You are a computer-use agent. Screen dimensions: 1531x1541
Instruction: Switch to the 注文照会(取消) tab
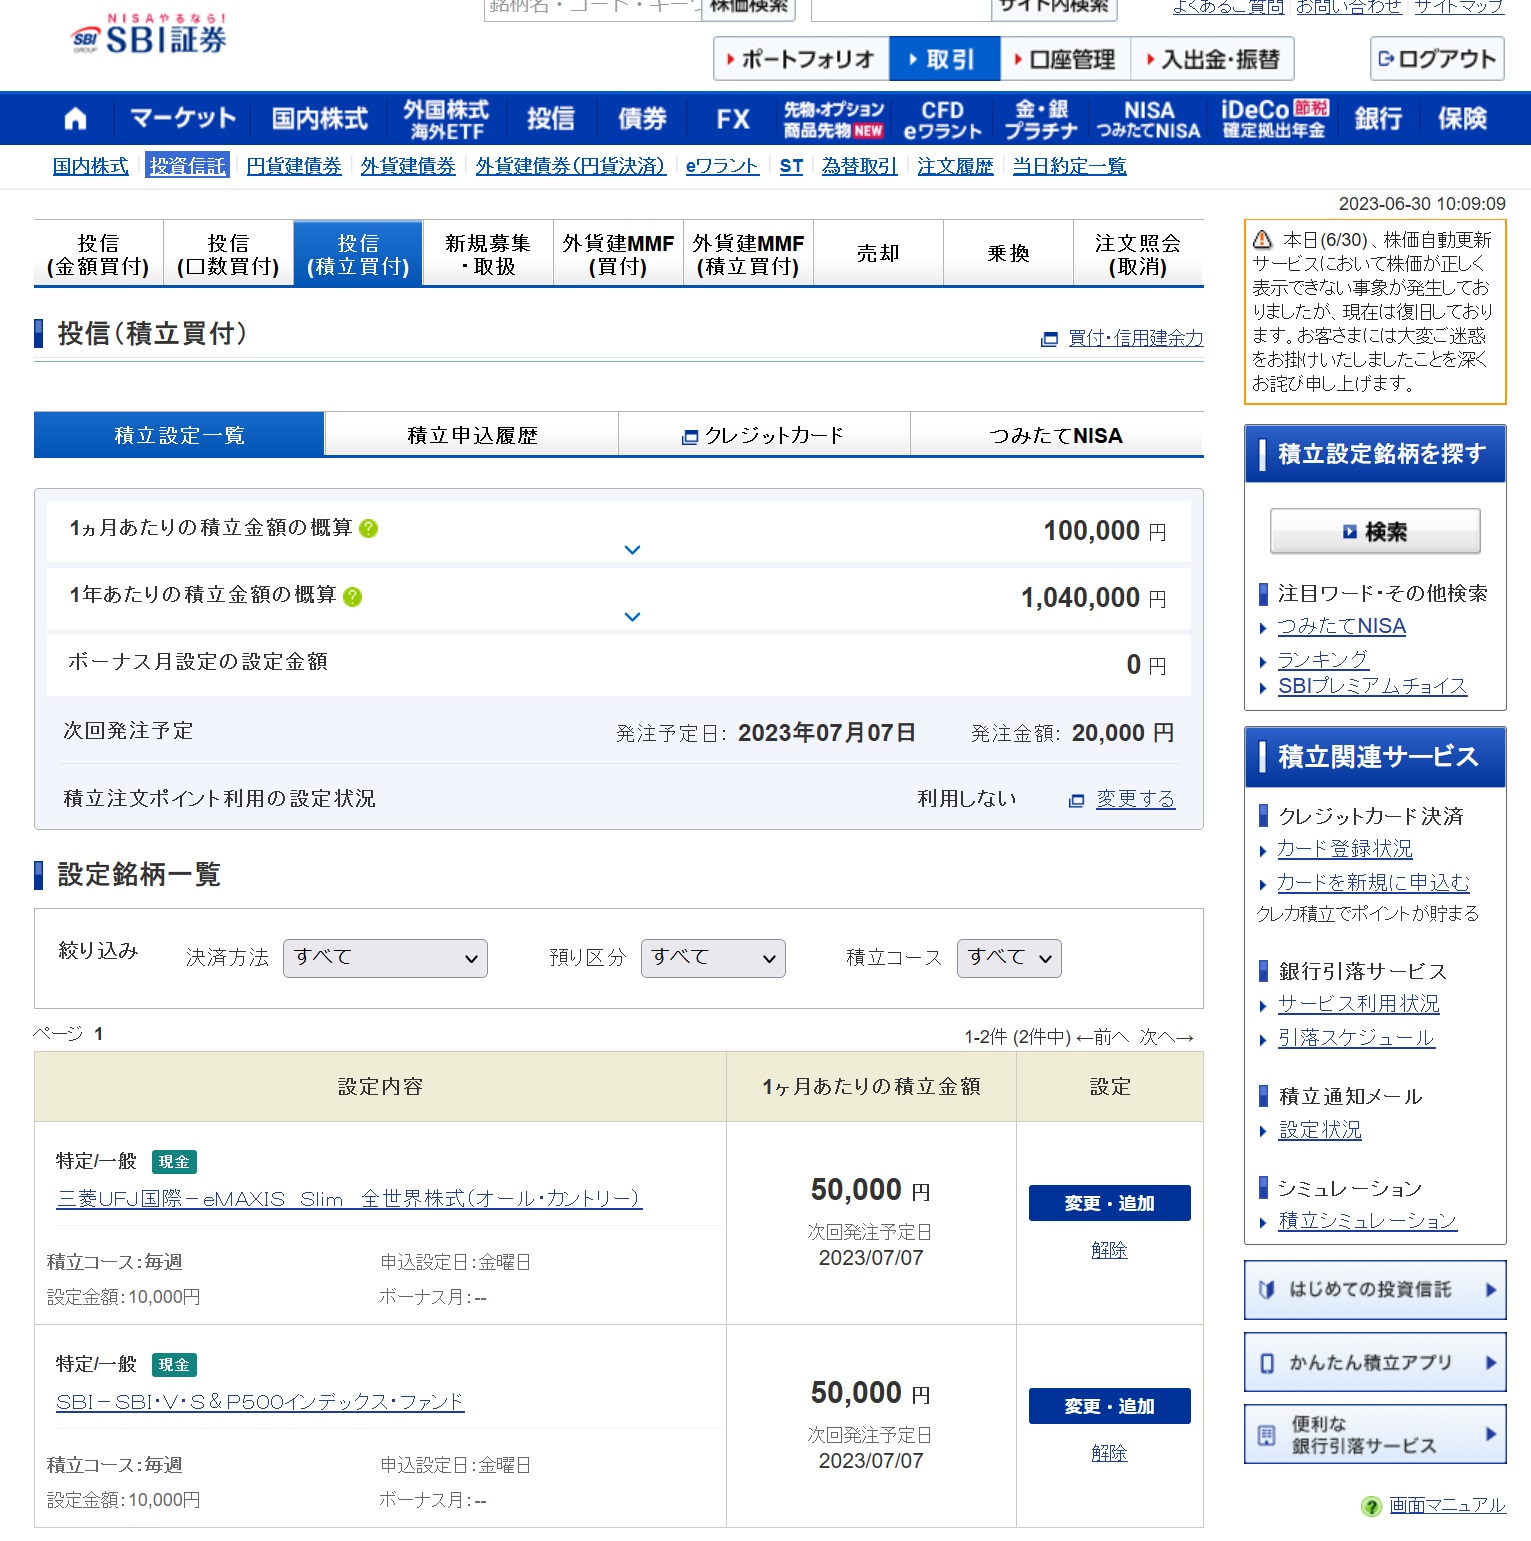point(1138,254)
